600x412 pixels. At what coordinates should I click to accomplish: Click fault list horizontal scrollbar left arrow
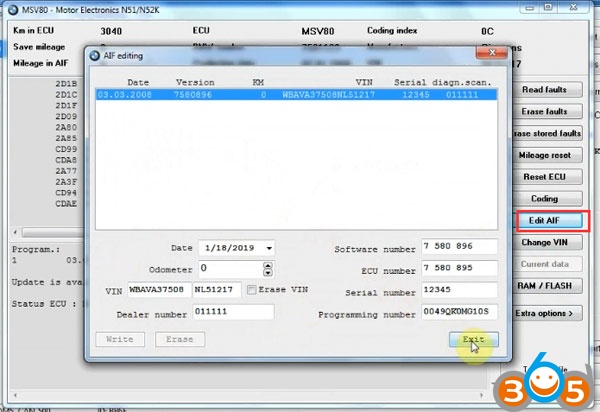15,232
